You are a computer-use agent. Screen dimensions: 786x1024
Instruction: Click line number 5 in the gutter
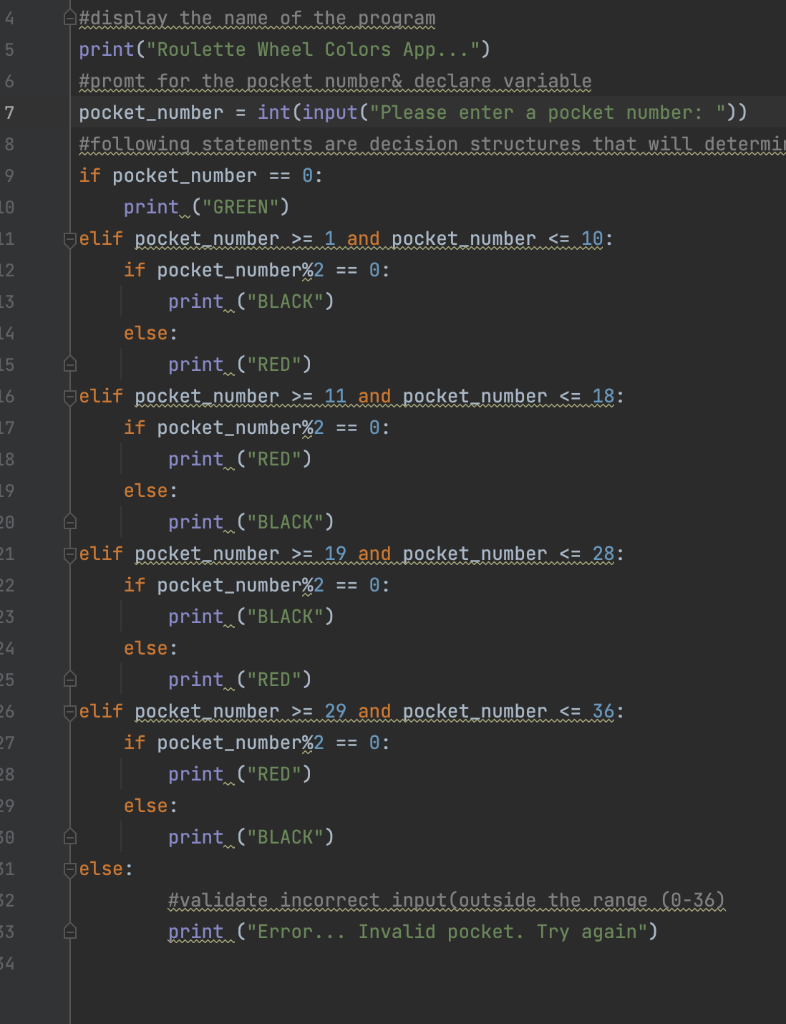(x=9, y=50)
